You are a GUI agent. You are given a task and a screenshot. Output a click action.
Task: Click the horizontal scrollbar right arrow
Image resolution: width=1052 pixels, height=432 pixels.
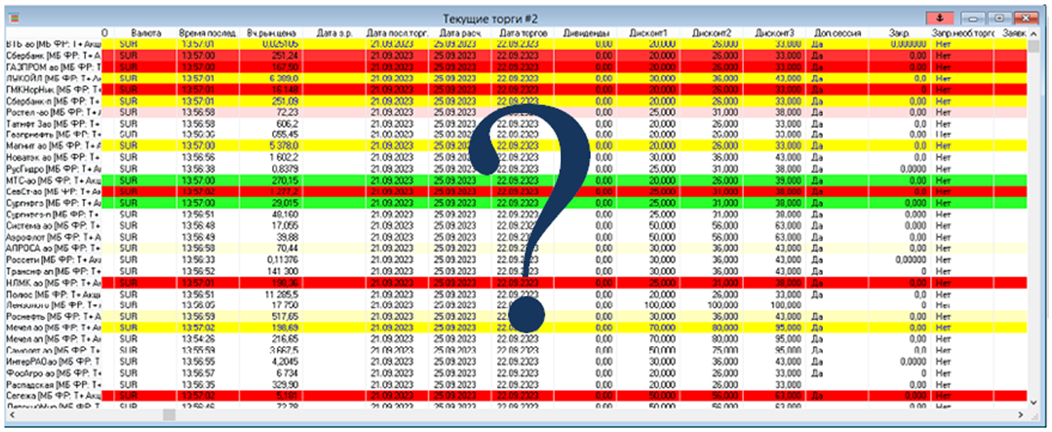tap(1022, 415)
